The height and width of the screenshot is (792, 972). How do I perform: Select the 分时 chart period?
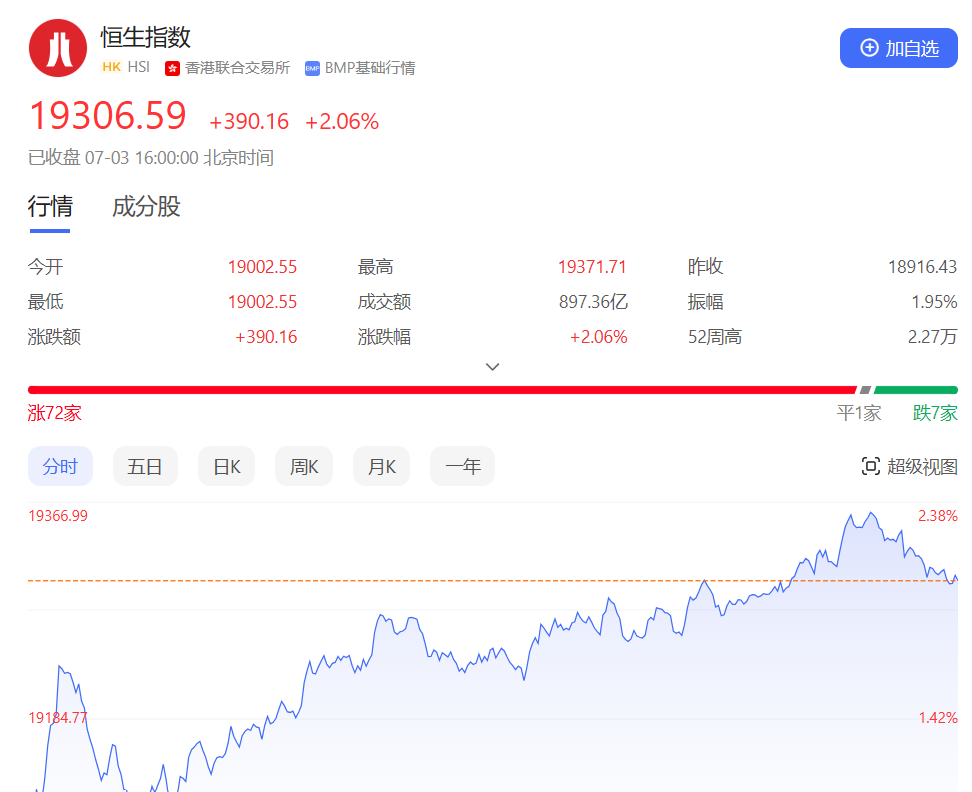tap(60, 466)
